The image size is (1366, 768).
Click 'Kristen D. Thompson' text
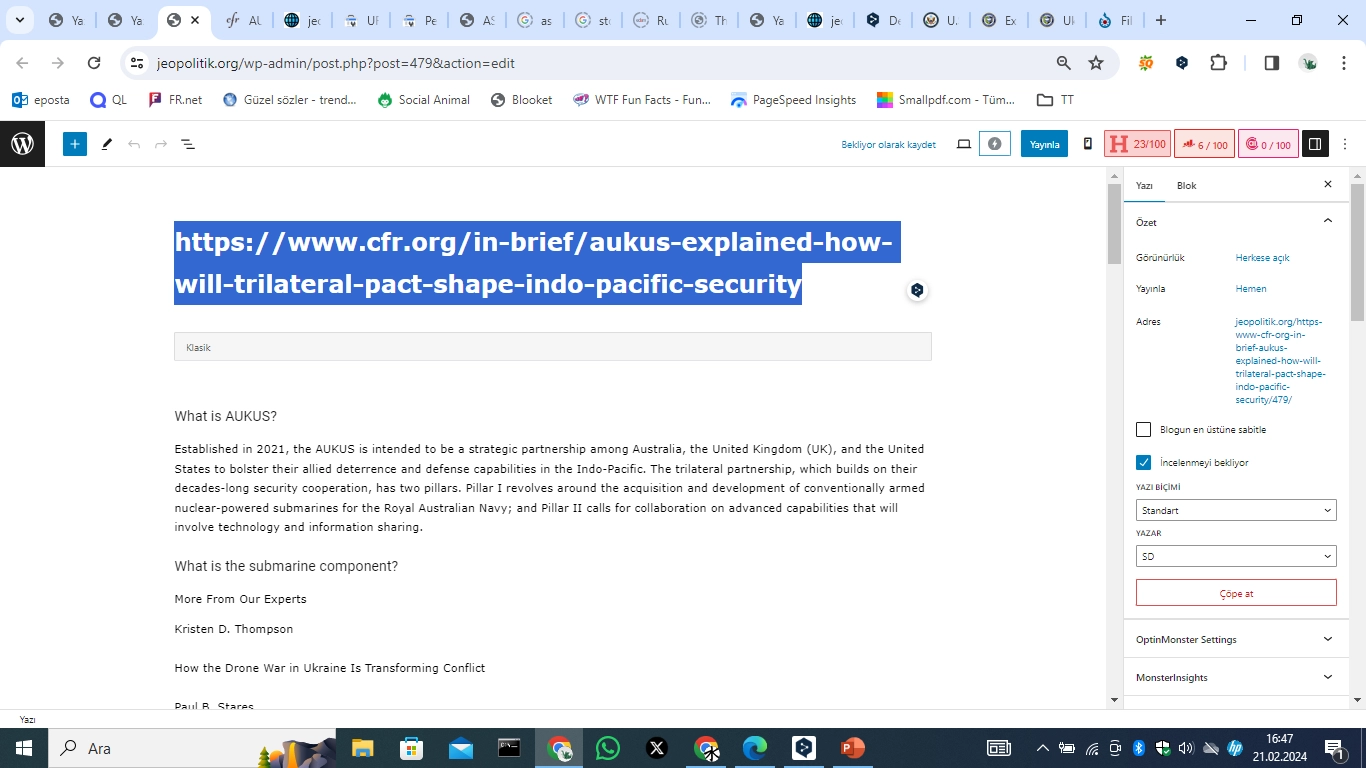(x=234, y=629)
